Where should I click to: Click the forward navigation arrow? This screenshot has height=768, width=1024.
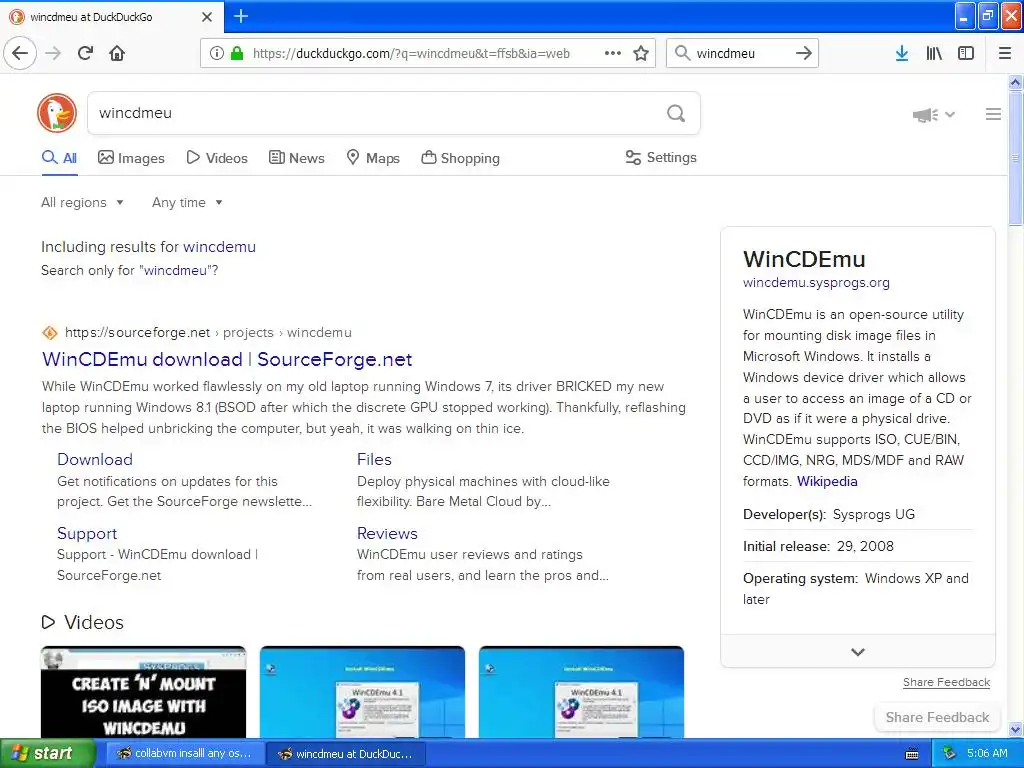point(53,53)
